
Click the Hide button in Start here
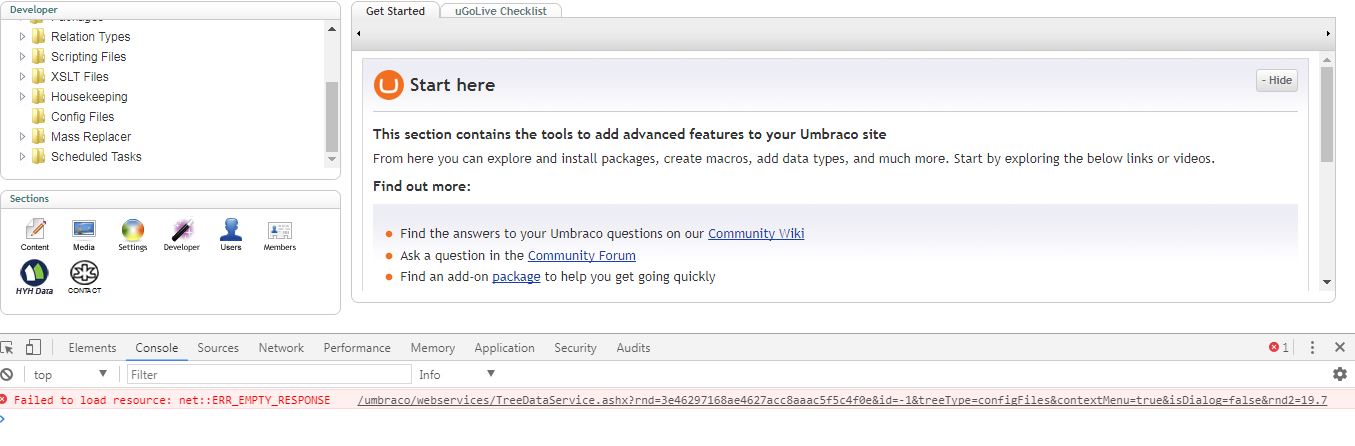(x=1277, y=81)
